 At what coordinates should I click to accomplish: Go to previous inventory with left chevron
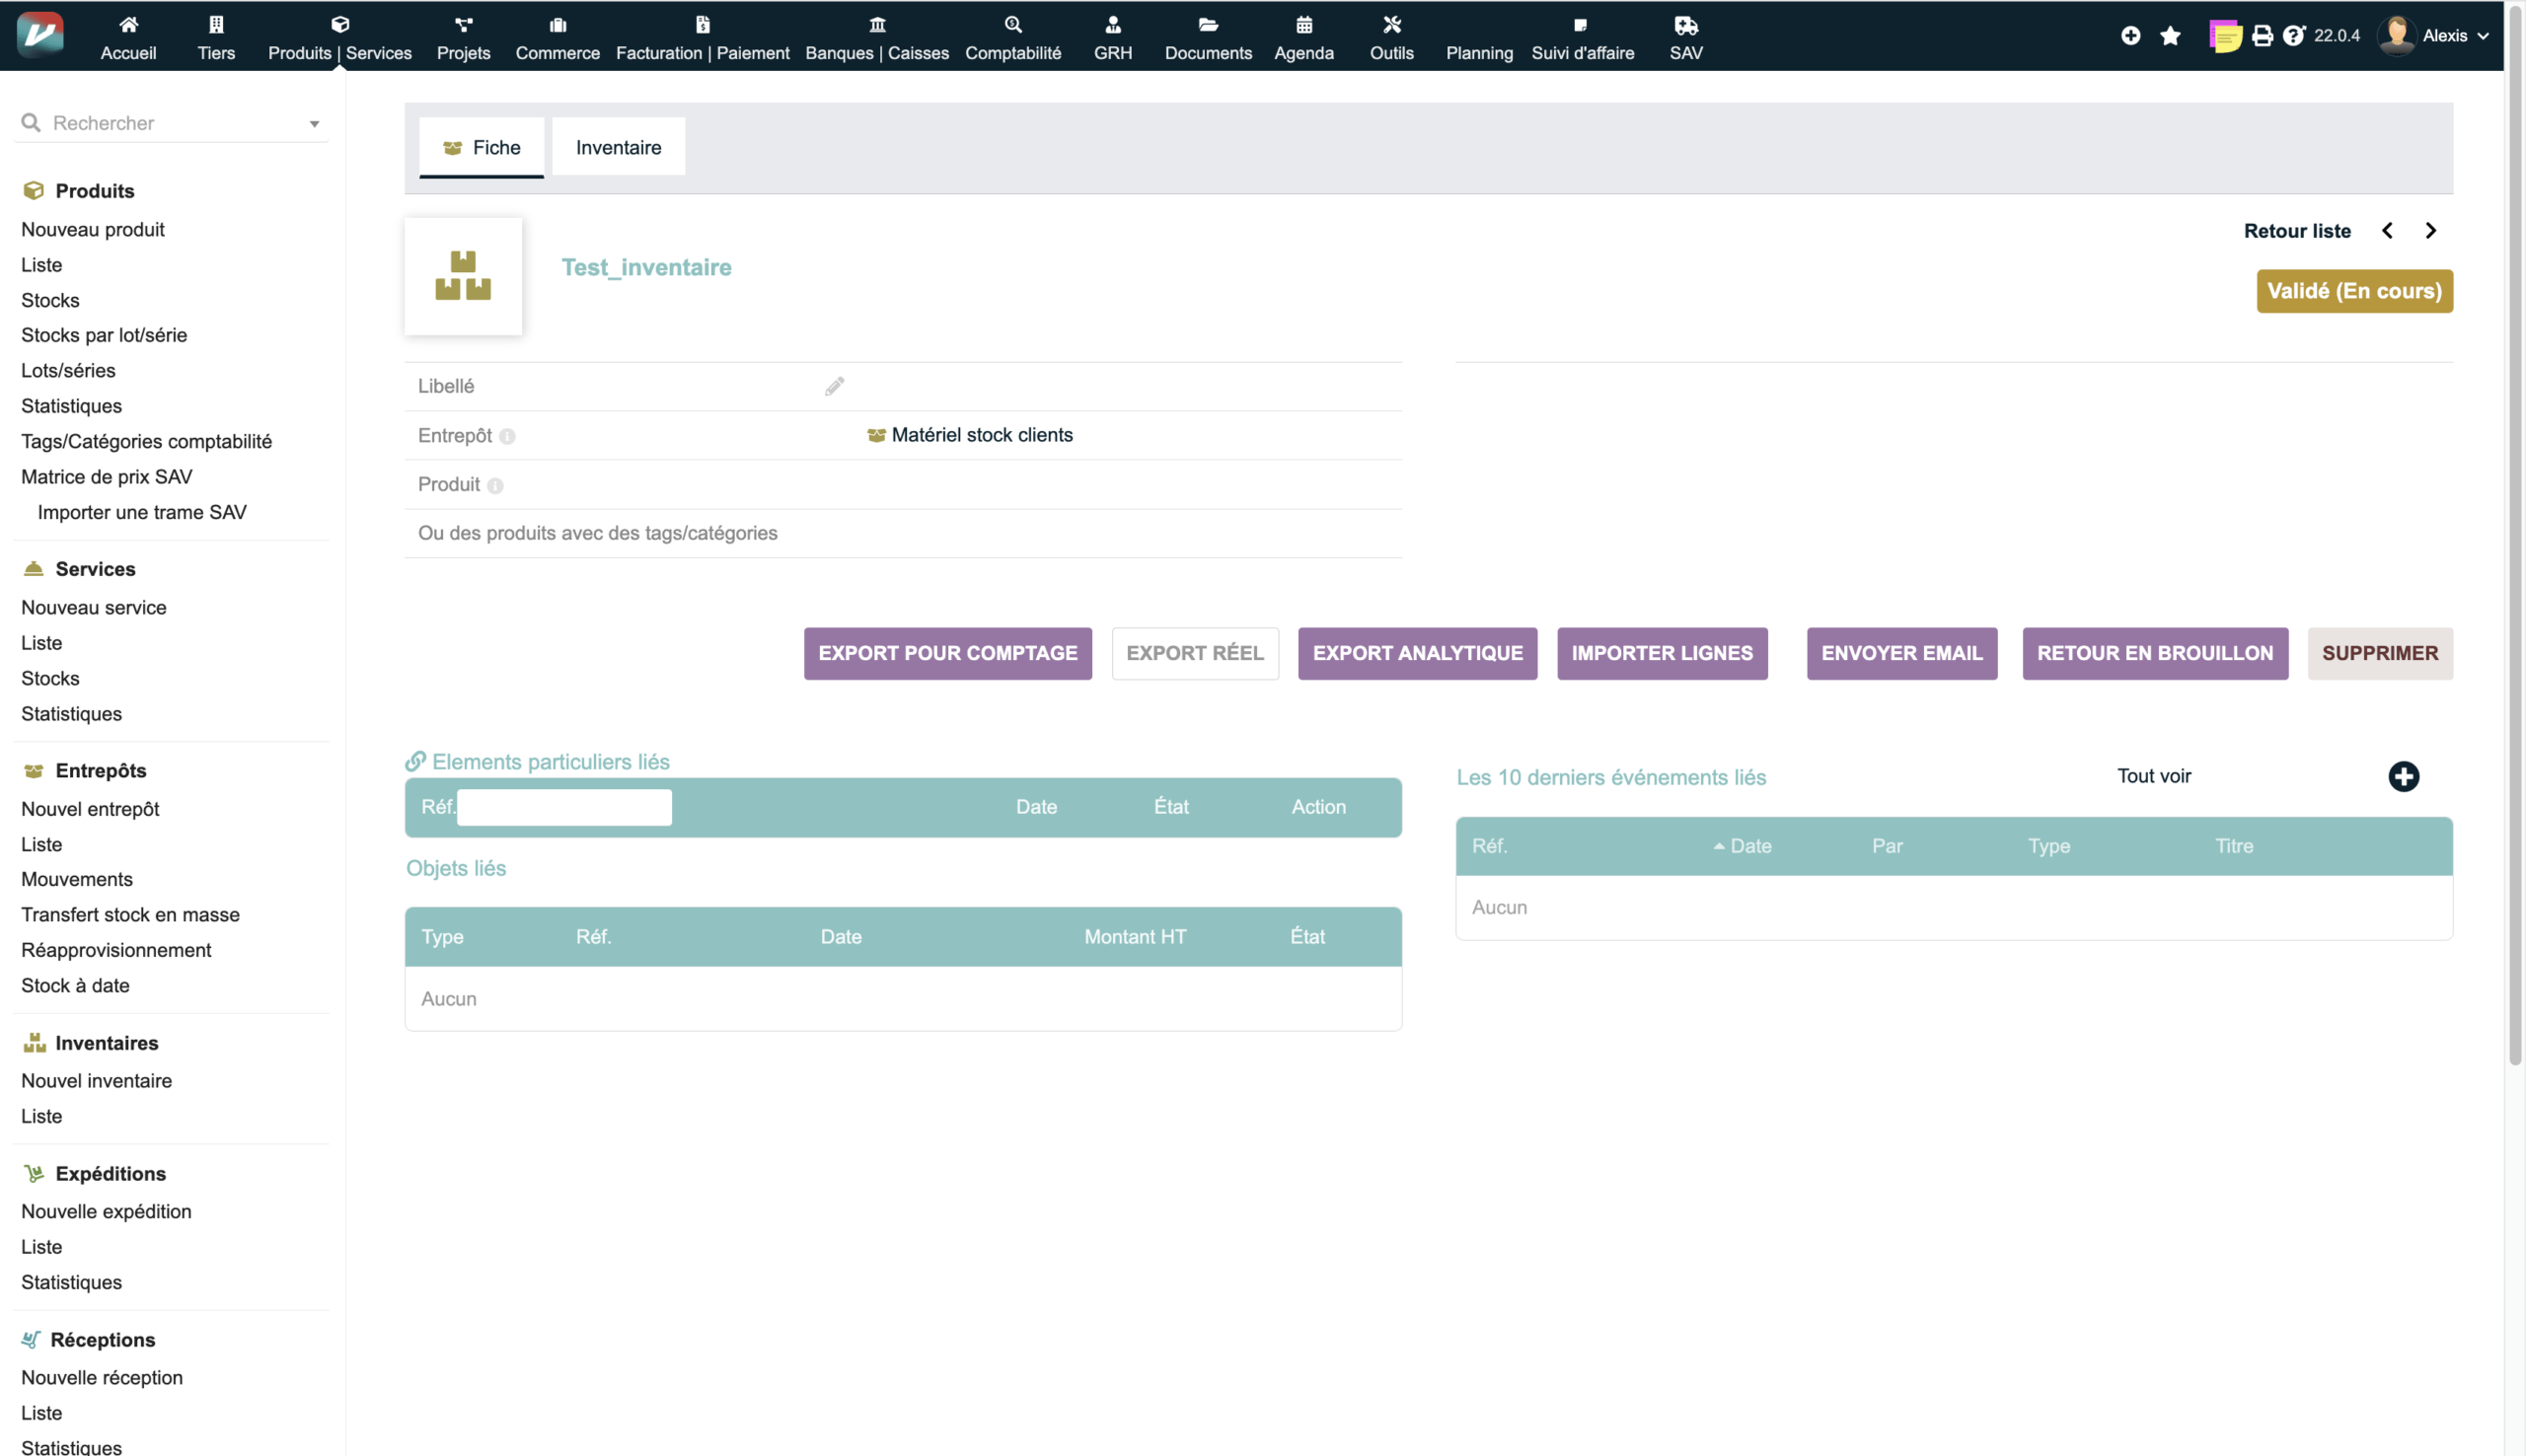pyautogui.click(x=2387, y=231)
